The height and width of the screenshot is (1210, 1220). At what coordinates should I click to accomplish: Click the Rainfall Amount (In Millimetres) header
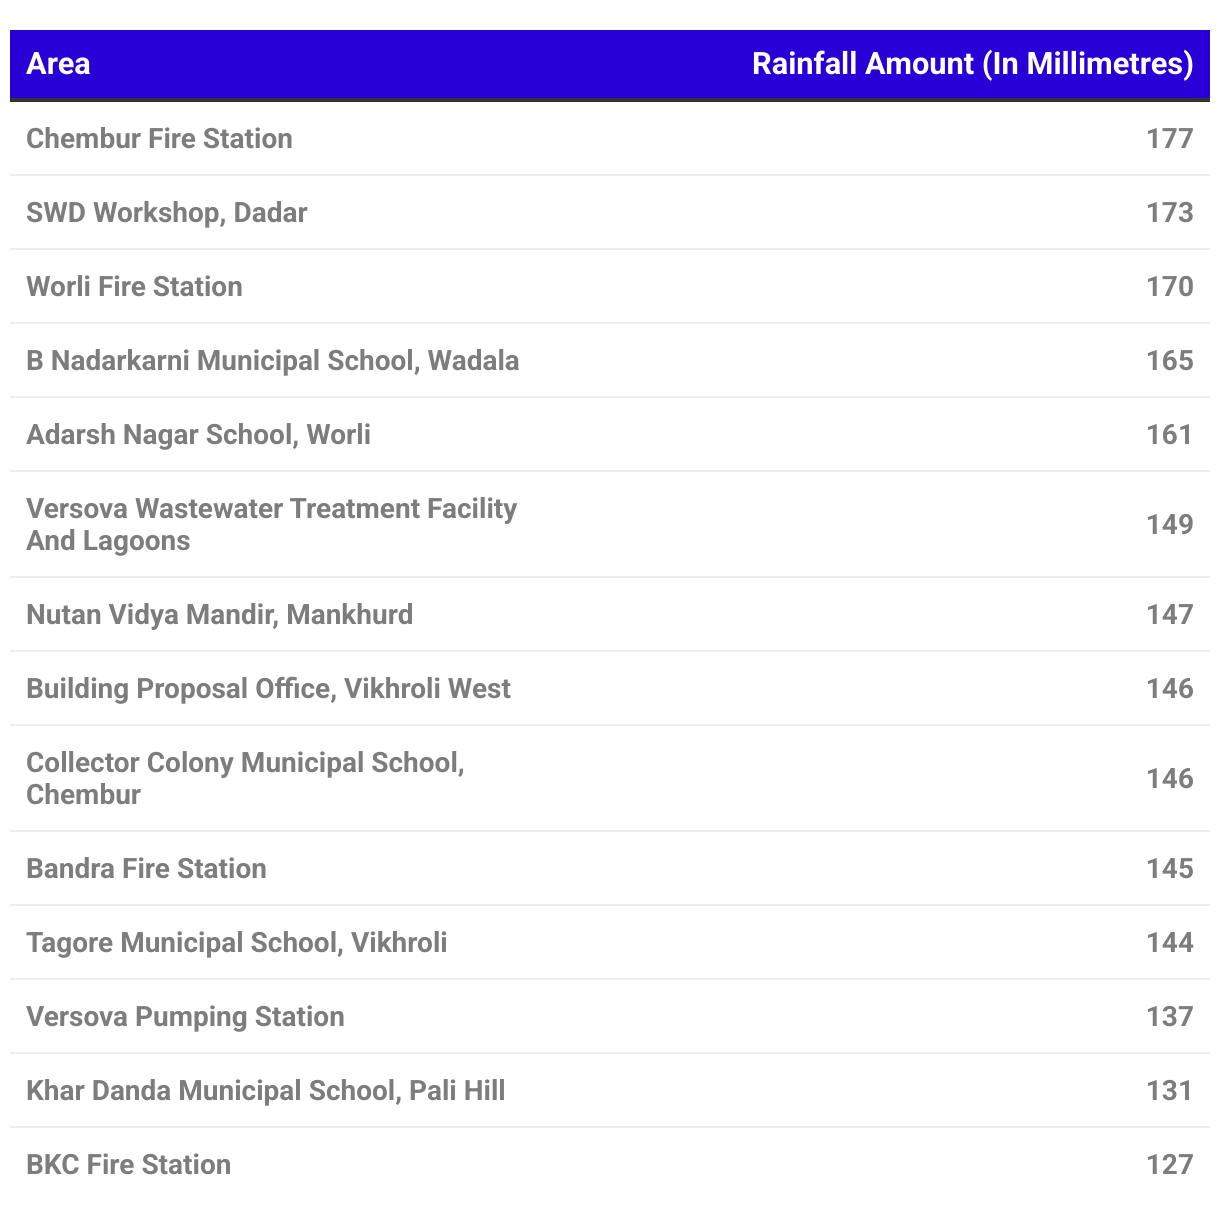972,64
